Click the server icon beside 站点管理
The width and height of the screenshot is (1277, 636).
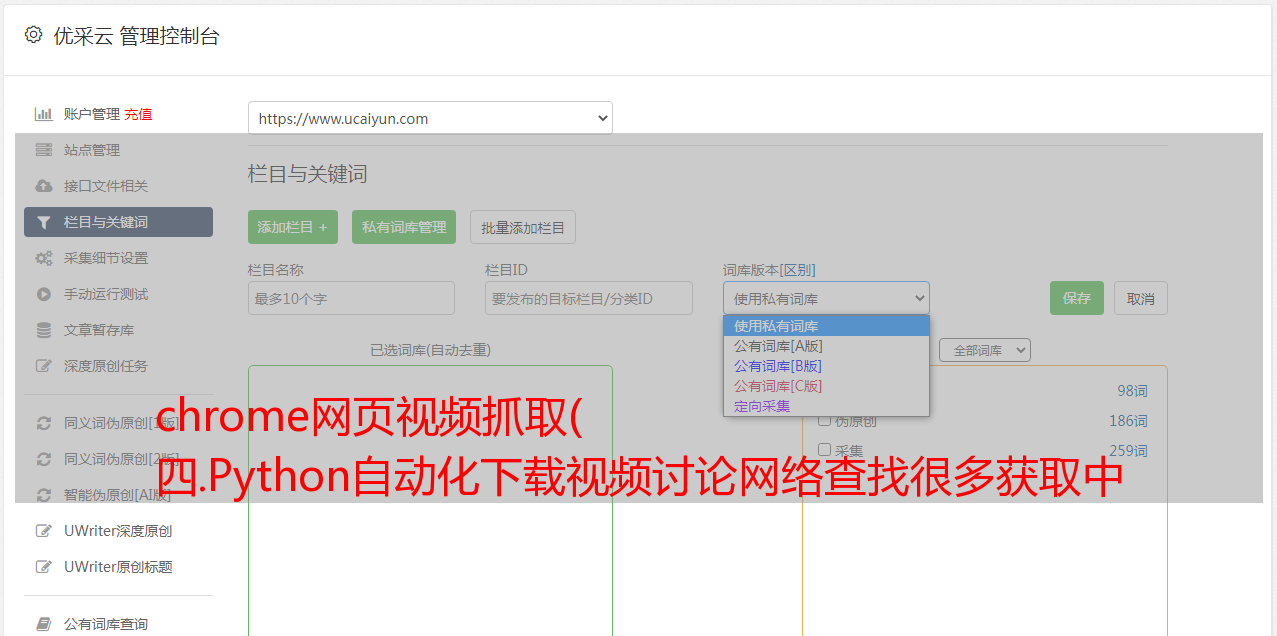point(43,150)
